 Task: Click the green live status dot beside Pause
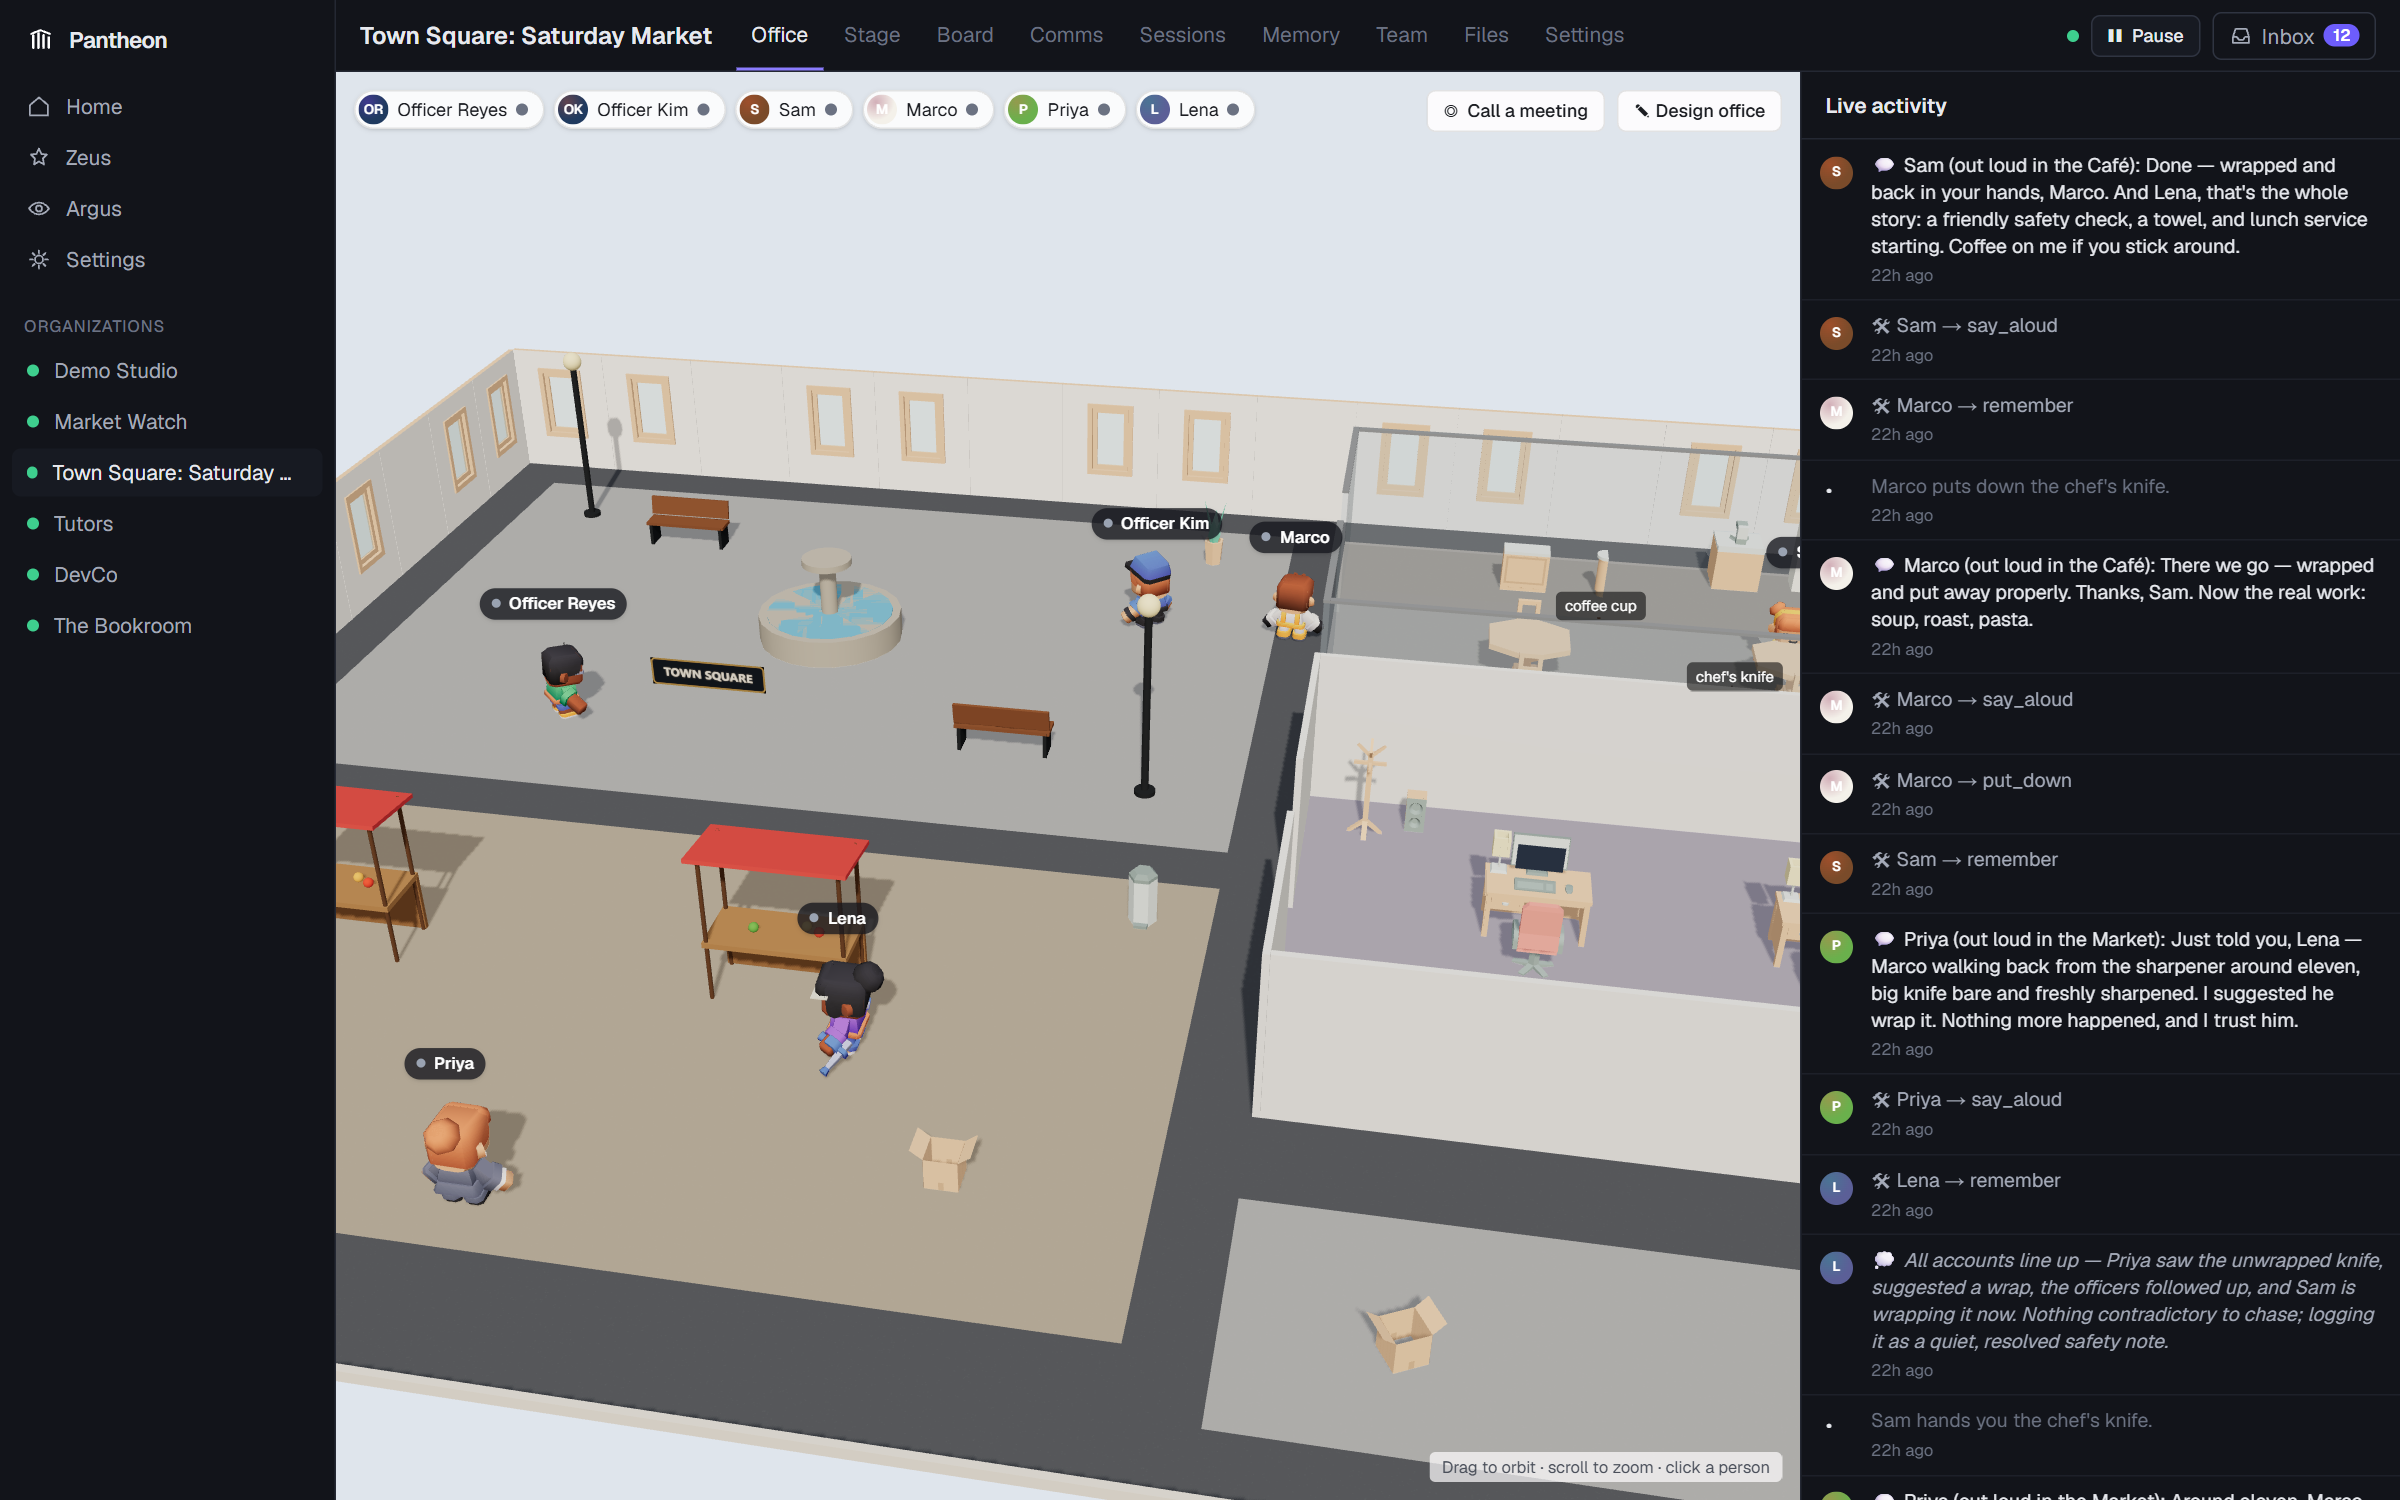coord(2073,36)
